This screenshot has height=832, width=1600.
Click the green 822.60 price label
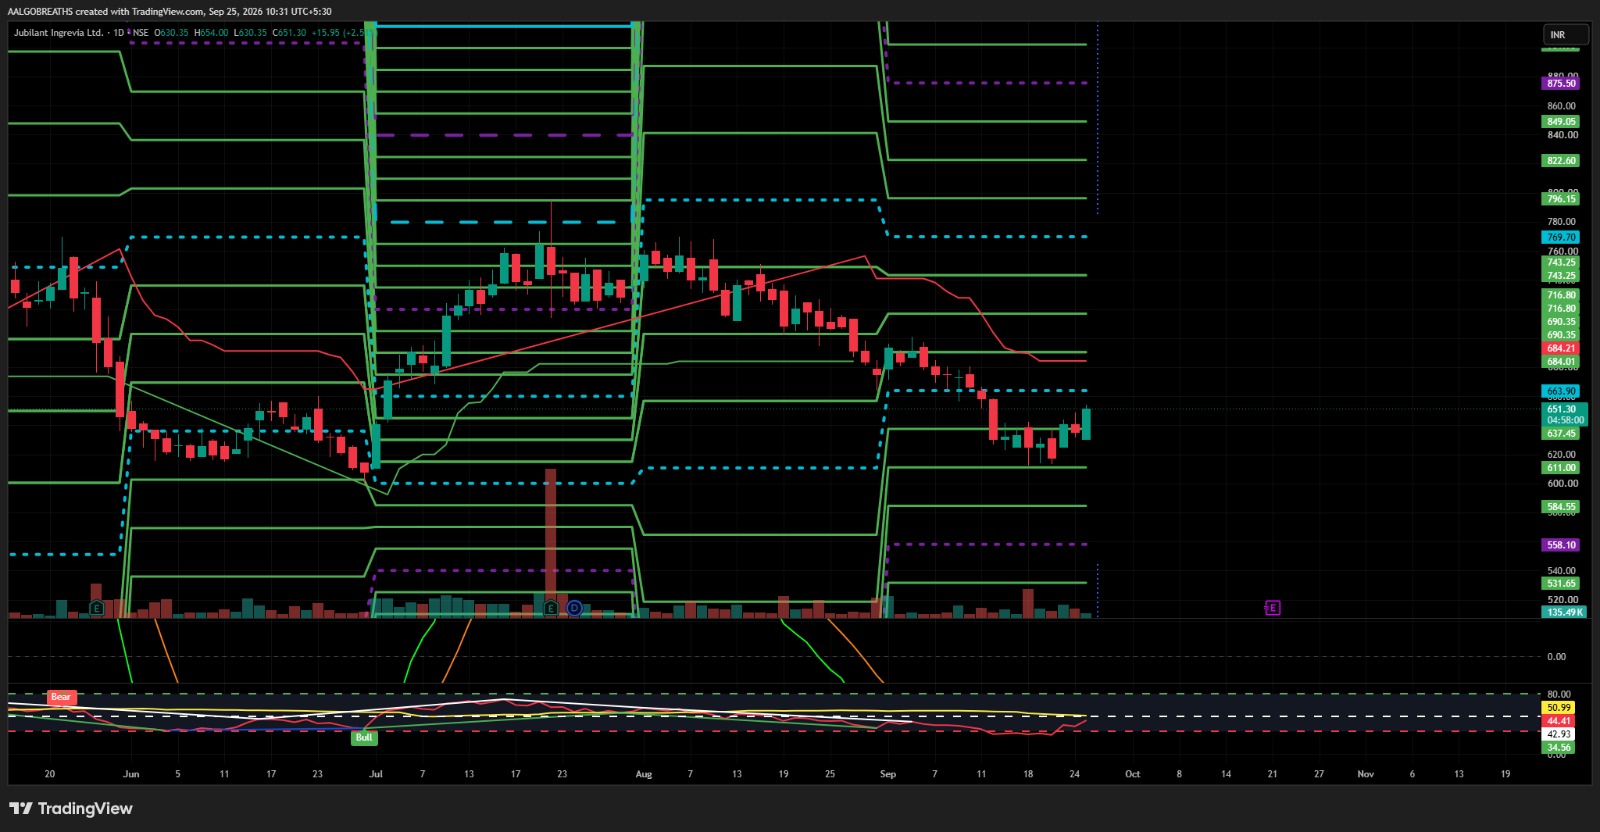(1561, 161)
